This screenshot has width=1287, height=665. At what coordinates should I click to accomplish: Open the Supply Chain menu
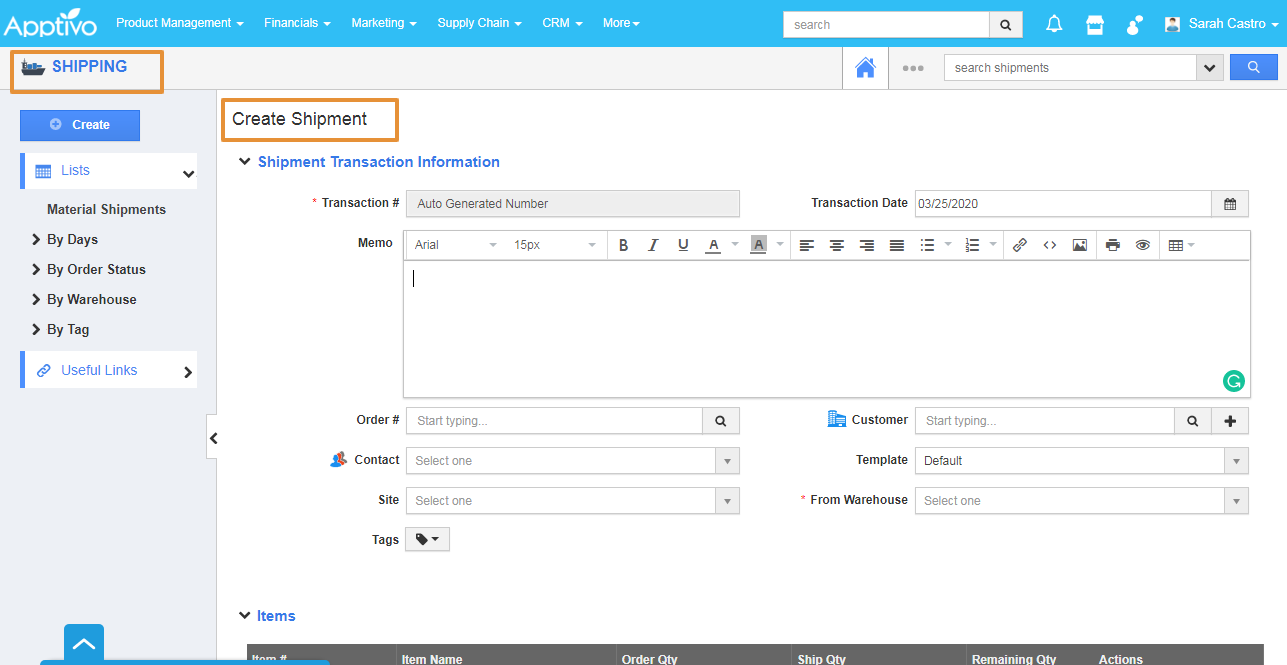click(x=479, y=23)
